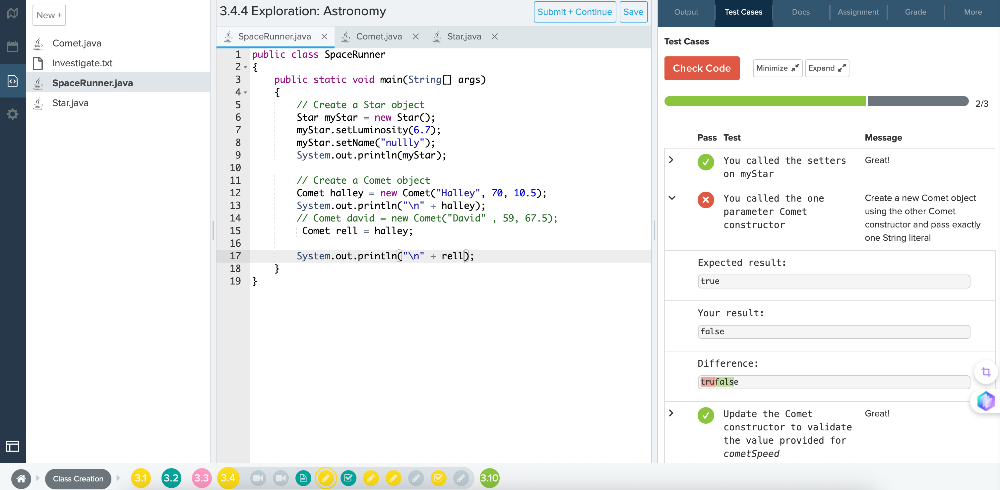Image resolution: width=1000 pixels, height=490 pixels.
Task: Open the gray pencil icon beside 3.10 badge
Action: [460, 478]
